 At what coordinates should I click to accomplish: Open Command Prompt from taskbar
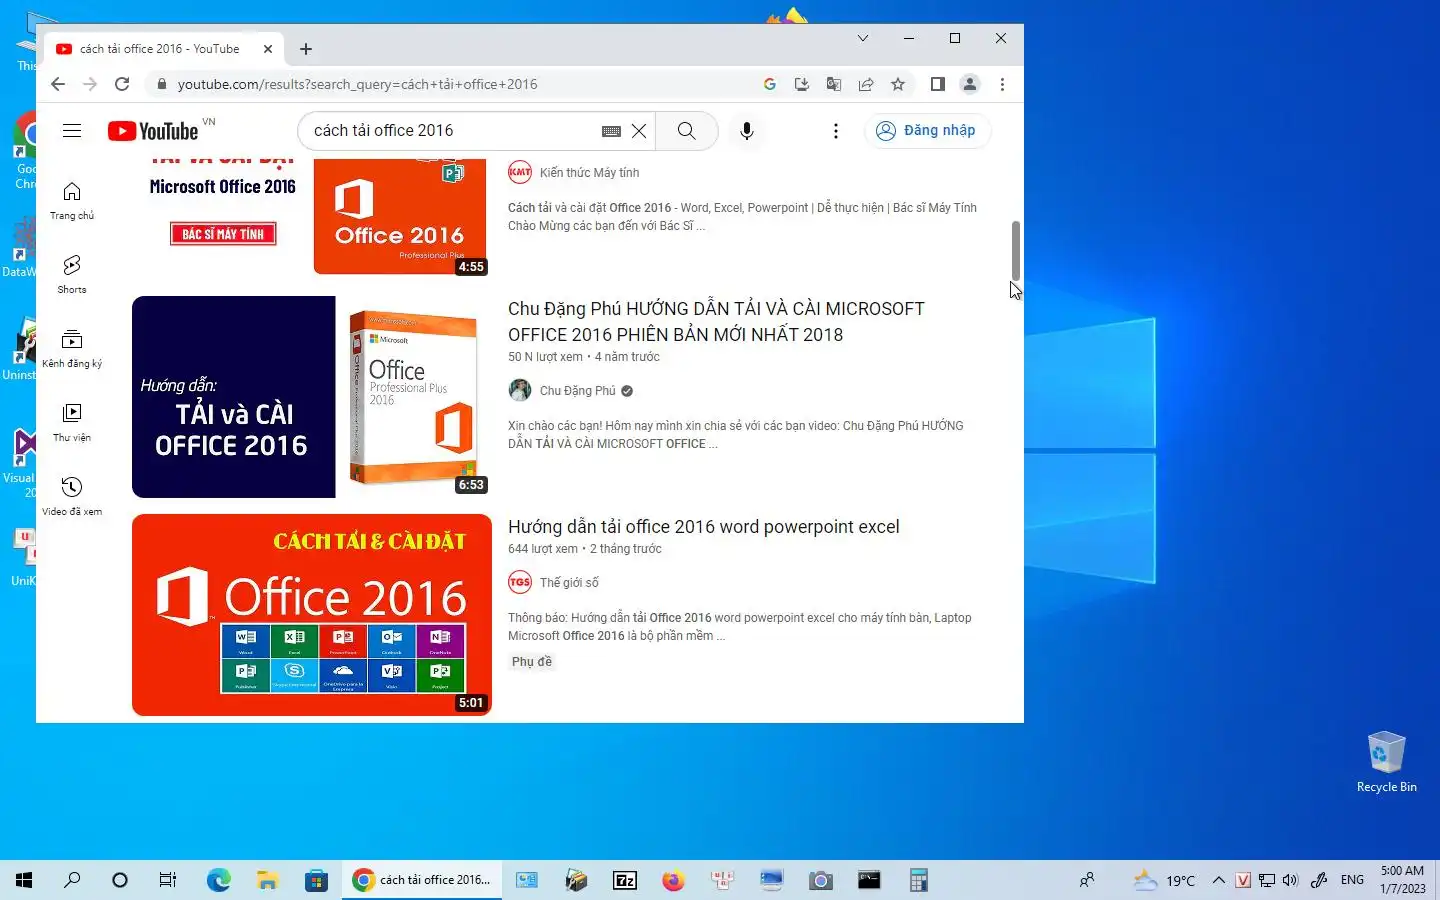coord(869,880)
